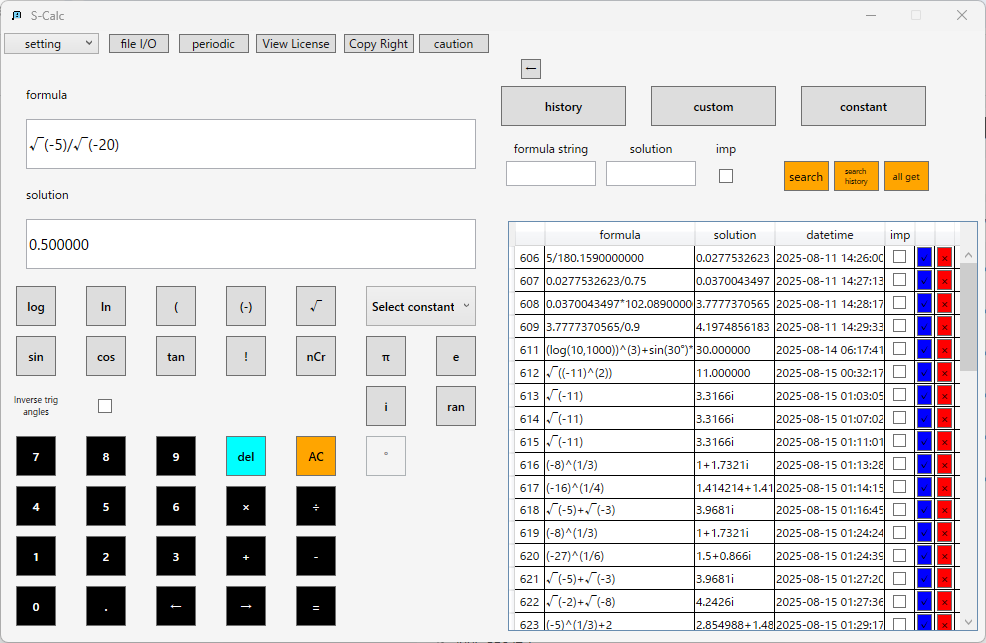
Task: Click blue recall button for row 606
Action: 924,258
